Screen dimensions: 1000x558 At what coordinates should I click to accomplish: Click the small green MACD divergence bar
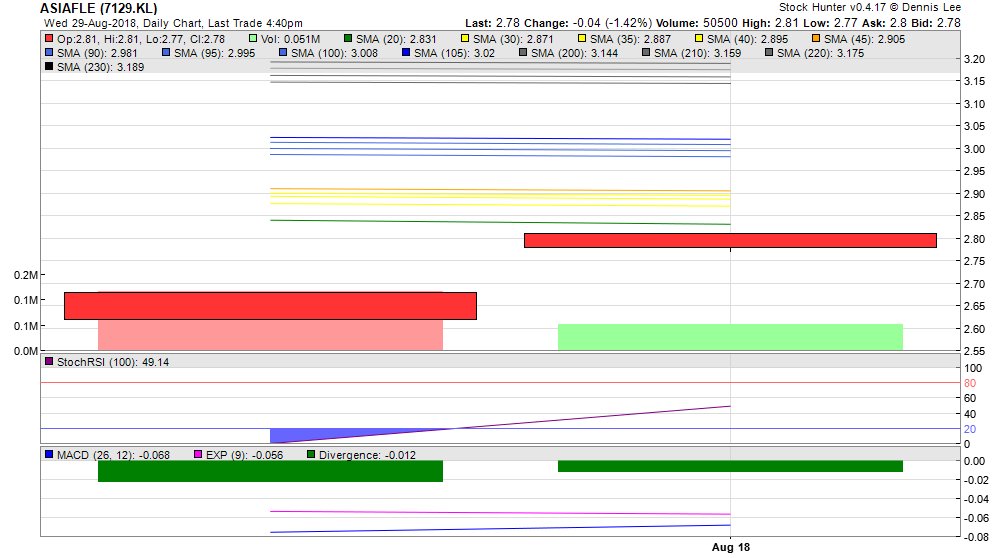[x=730, y=466]
